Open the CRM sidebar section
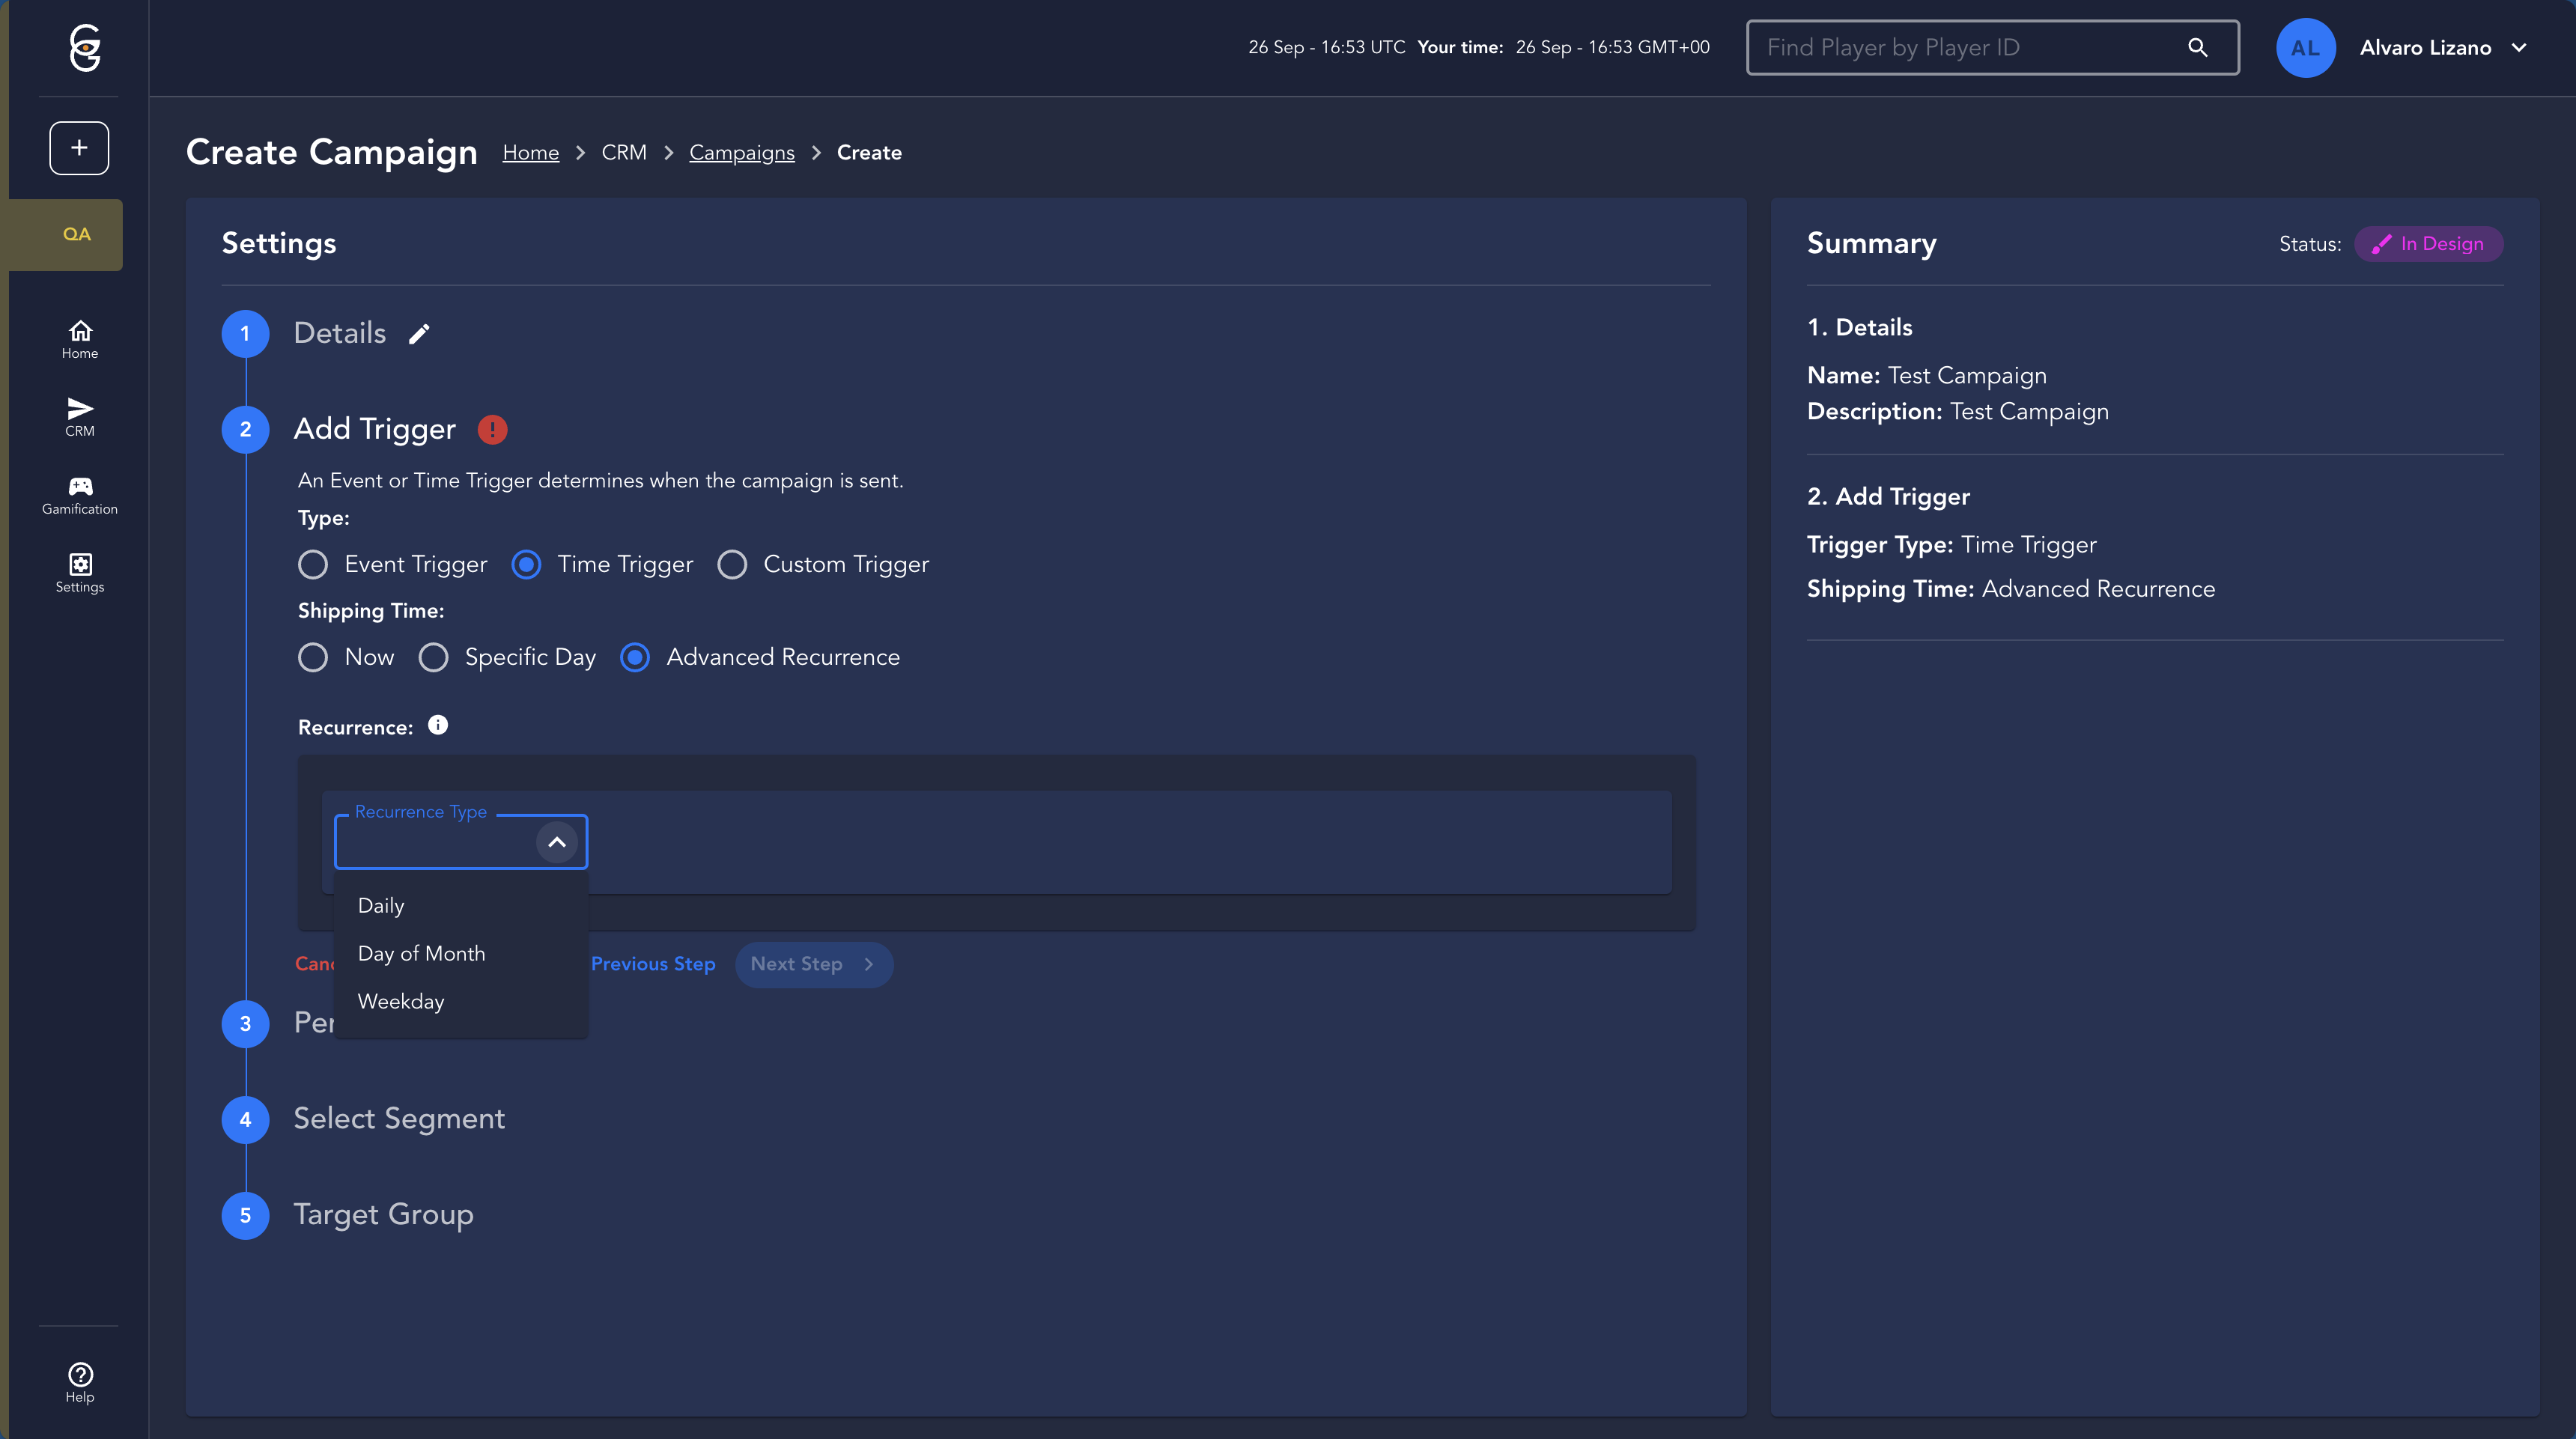This screenshot has width=2576, height=1439. [x=80, y=417]
